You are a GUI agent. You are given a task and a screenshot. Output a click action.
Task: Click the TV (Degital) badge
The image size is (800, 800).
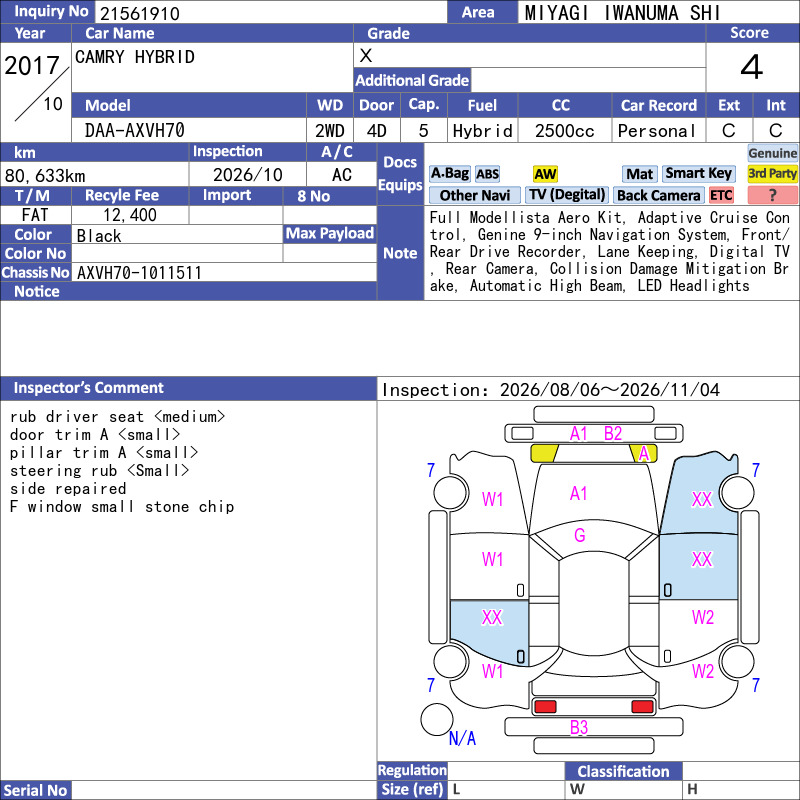coord(567,195)
